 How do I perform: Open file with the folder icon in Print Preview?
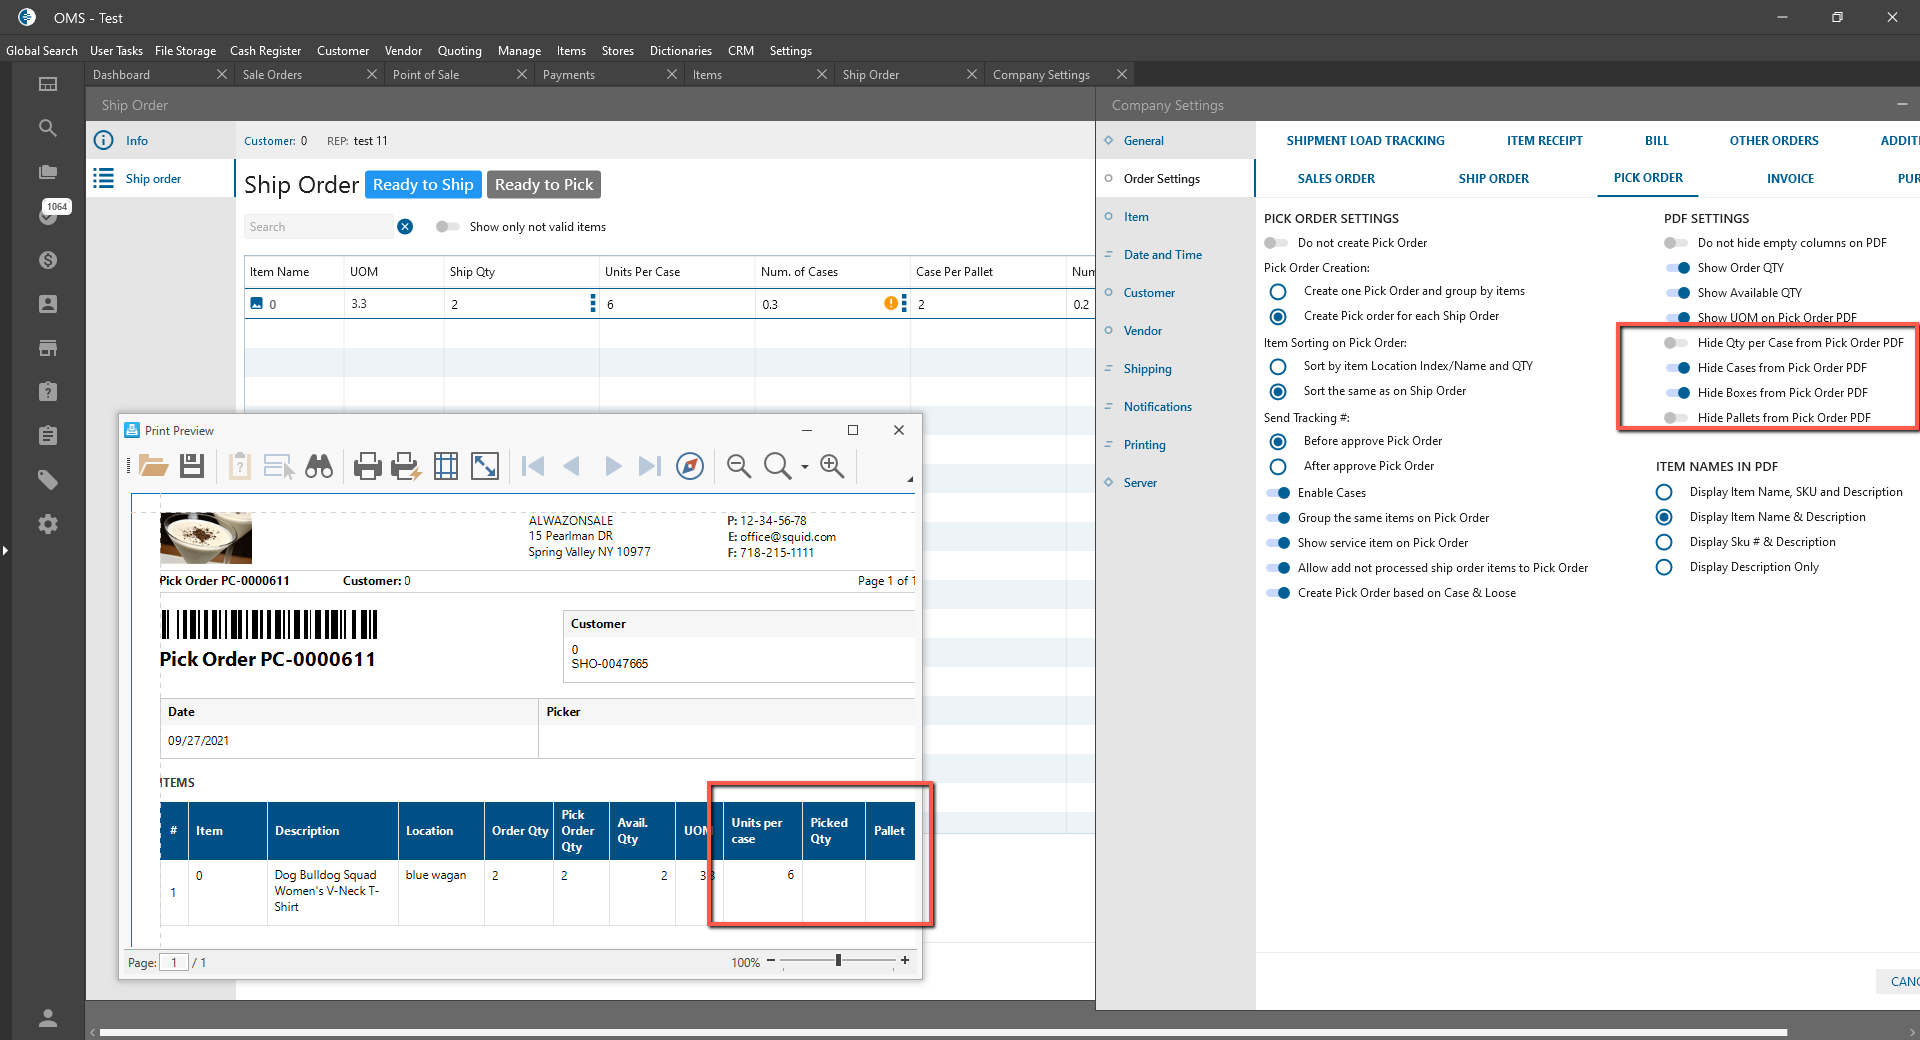(x=153, y=466)
